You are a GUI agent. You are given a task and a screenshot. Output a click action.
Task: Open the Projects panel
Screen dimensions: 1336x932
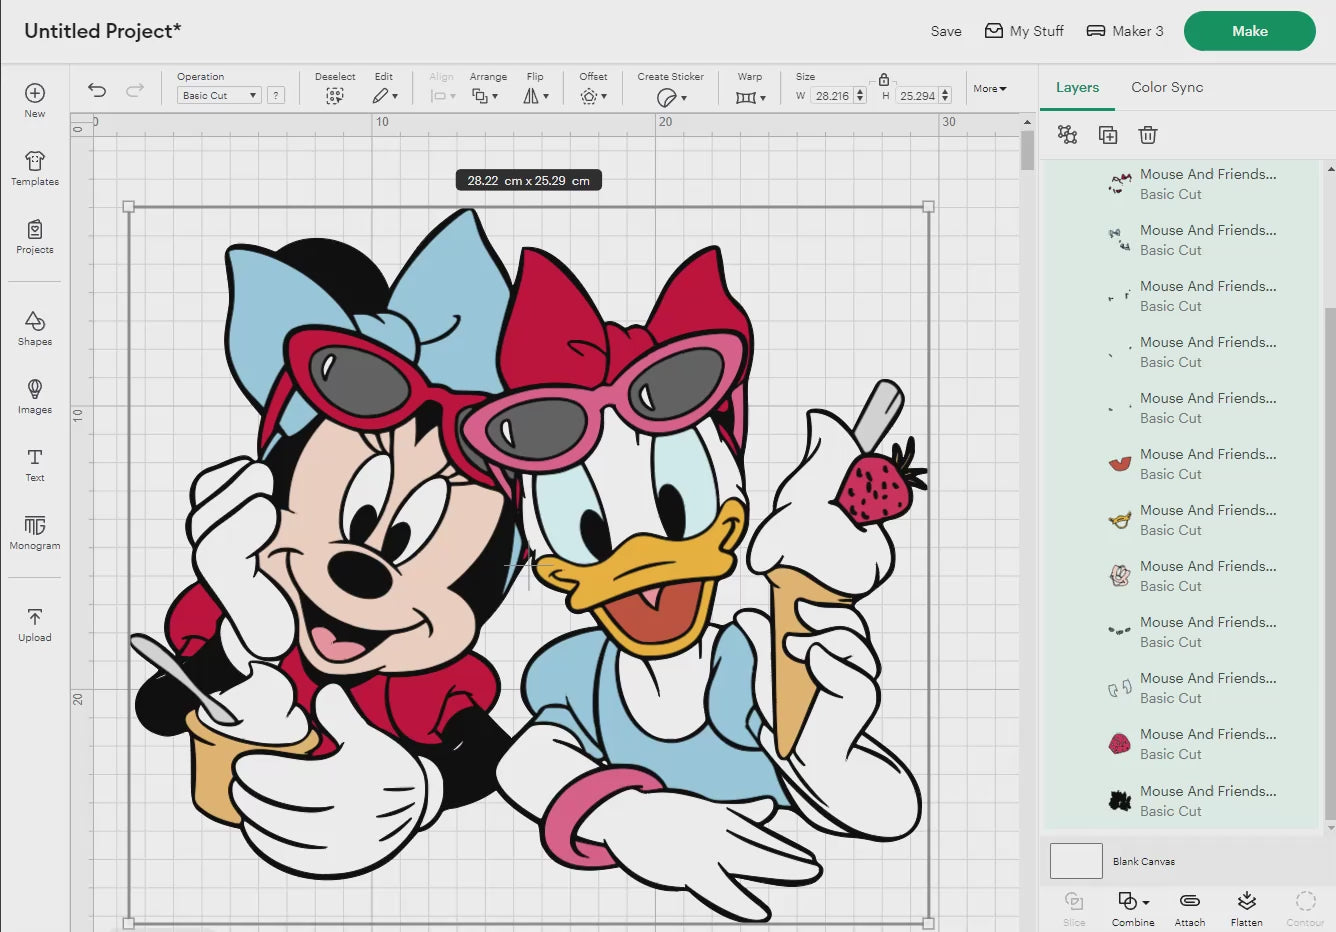click(x=35, y=236)
